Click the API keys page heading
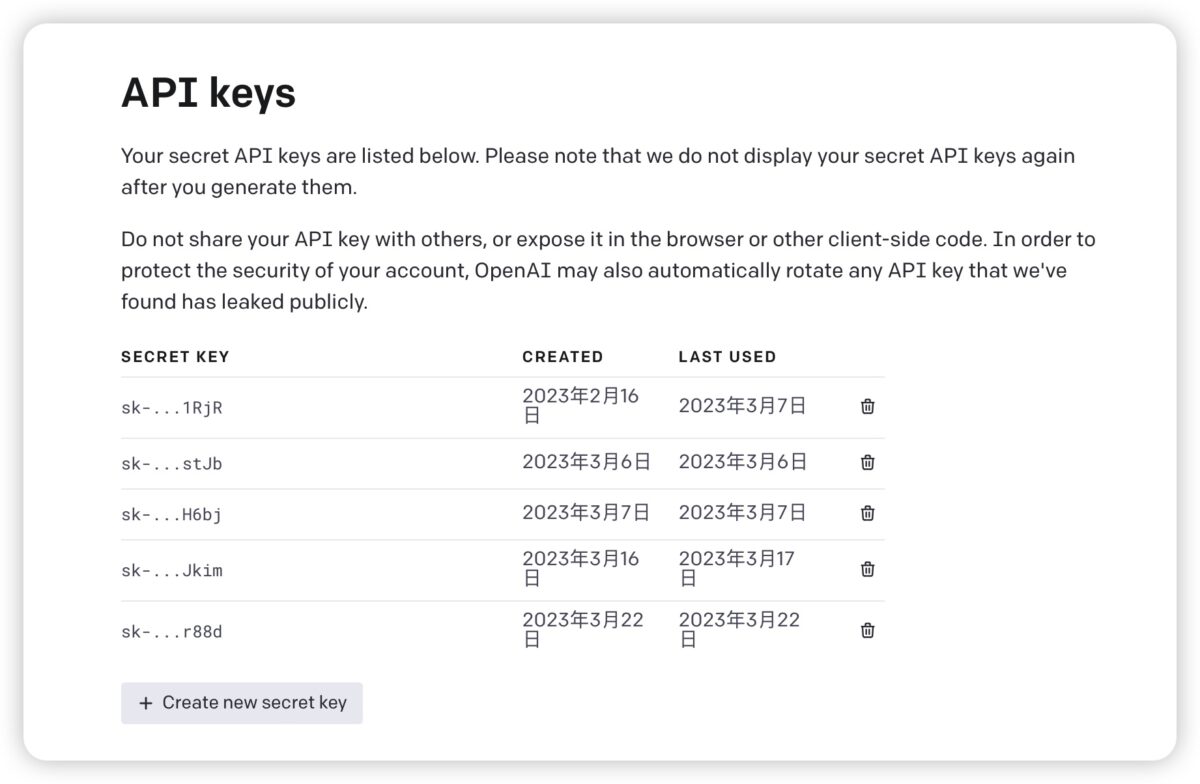Image resolution: width=1200 pixels, height=784 pixels. pyautogui.click(x=208, y=94)
